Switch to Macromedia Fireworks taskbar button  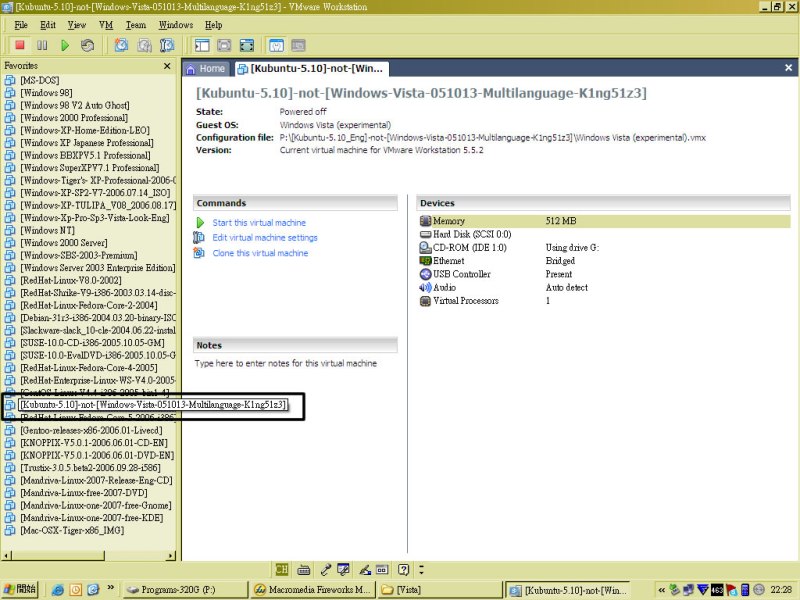click(x=313, y=590)
